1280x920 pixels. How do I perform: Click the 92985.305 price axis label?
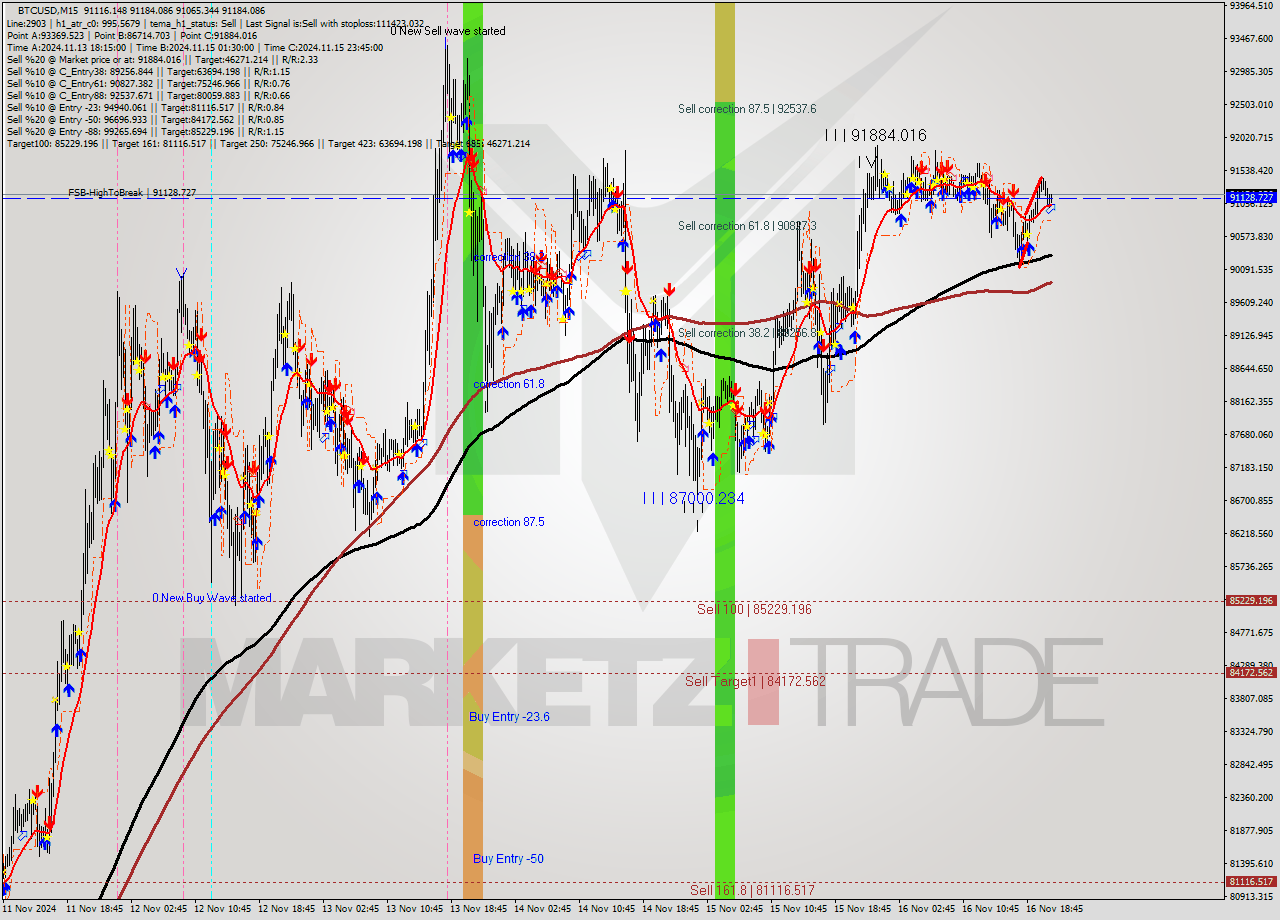tap(1251, 71)
